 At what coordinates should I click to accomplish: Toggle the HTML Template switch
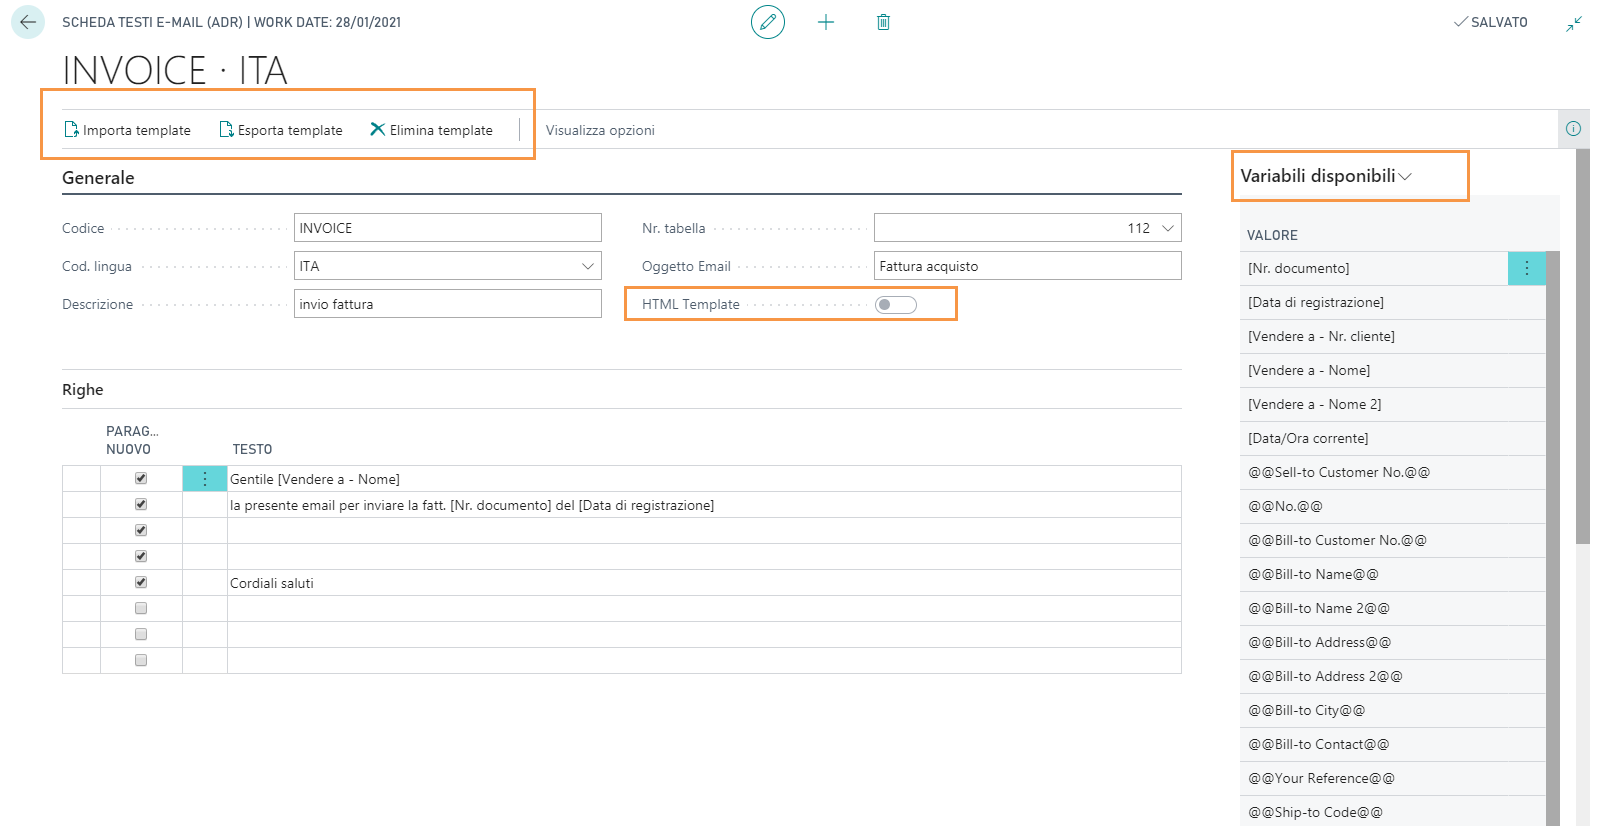895,305
